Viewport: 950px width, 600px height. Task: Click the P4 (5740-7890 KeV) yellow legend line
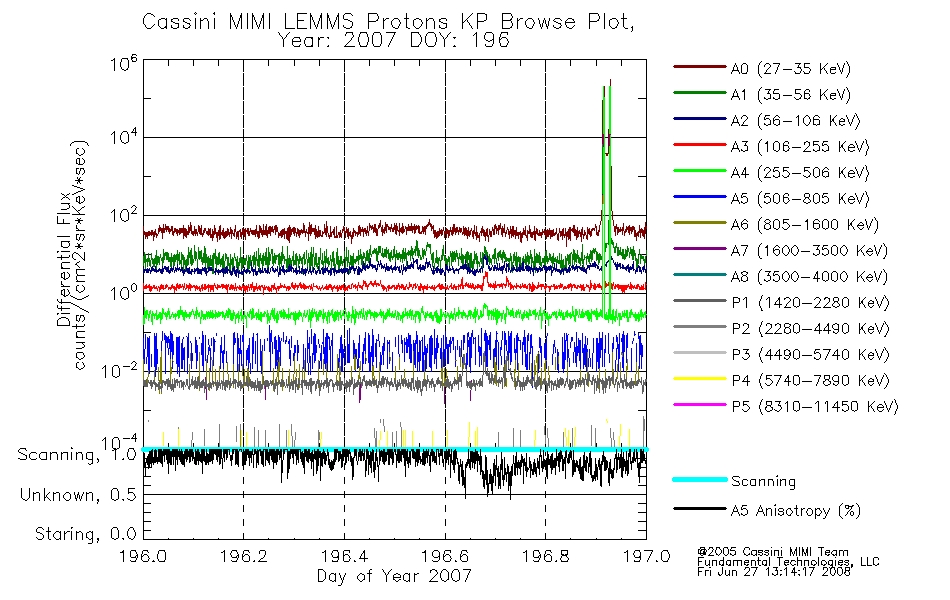[700, 379]
